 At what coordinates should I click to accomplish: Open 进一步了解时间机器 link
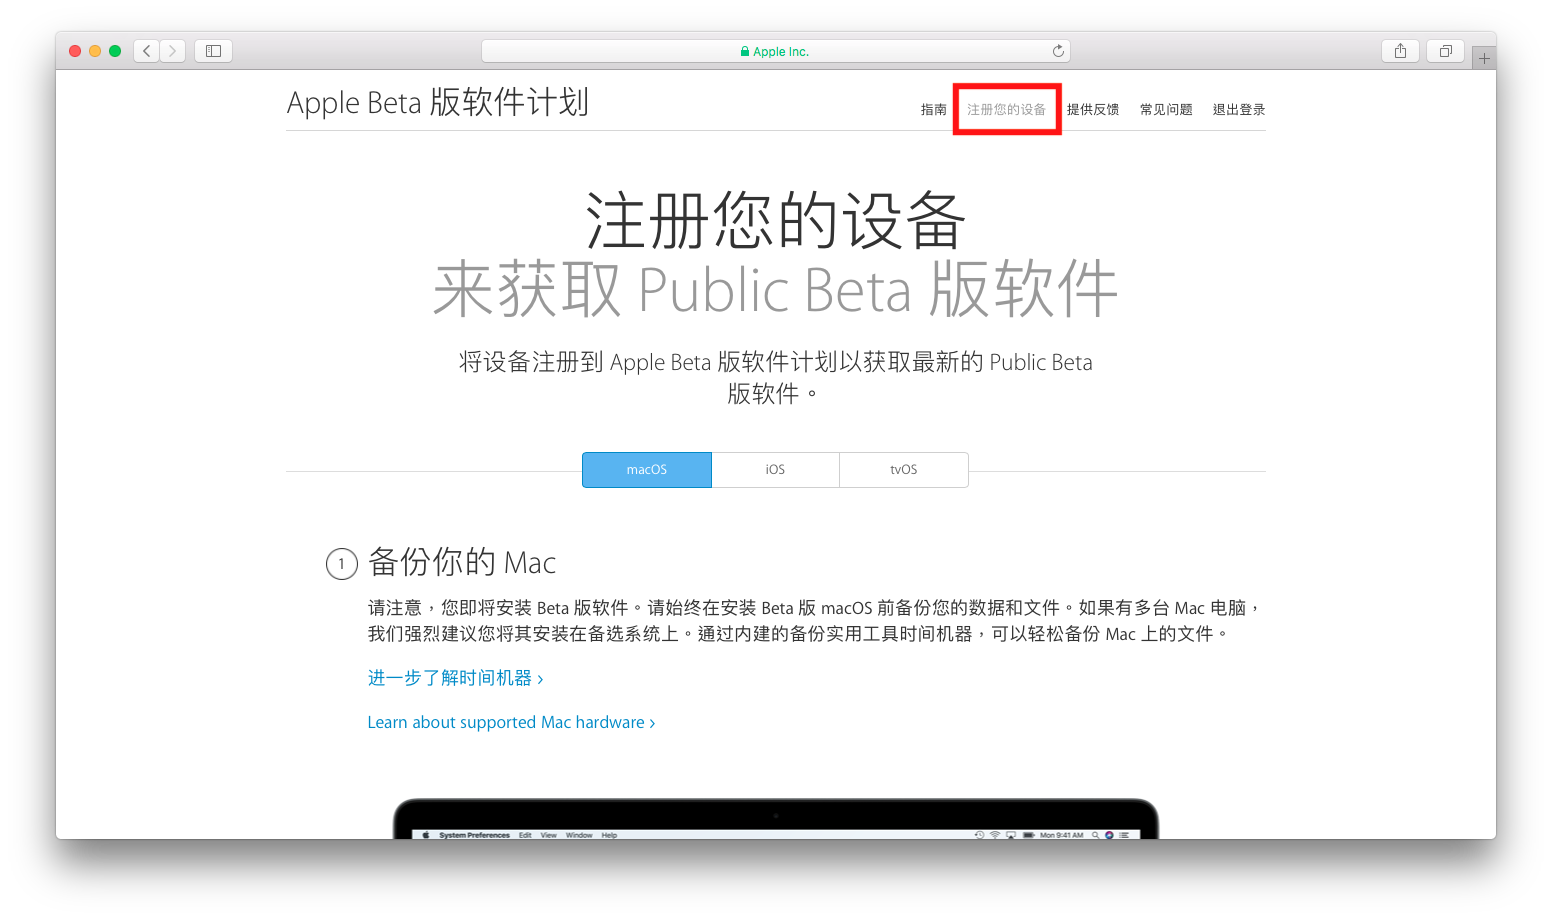click(x=456, y=678)
